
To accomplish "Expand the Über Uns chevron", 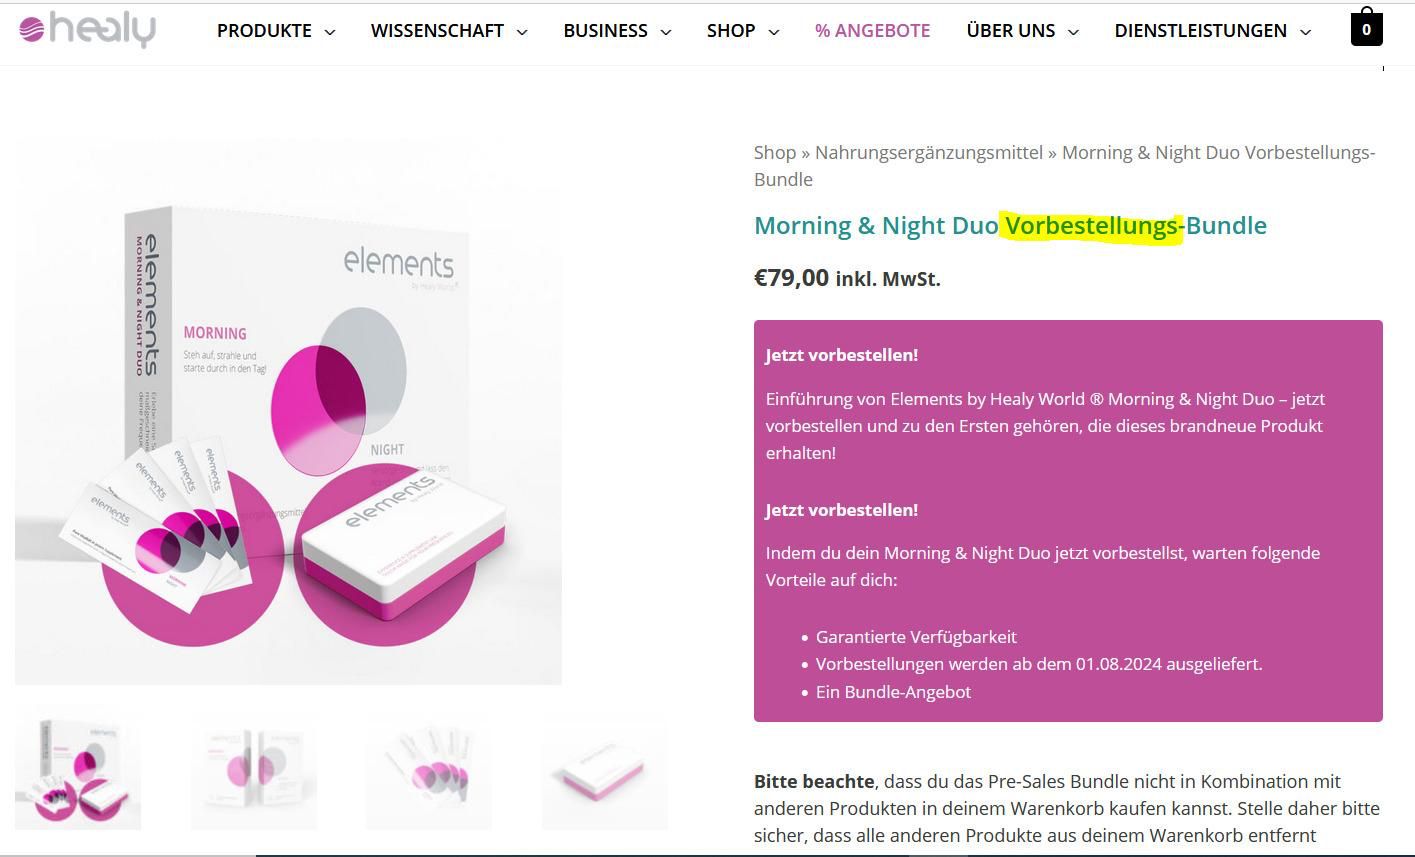I will pyautogui.click(x=1074, y=32).
